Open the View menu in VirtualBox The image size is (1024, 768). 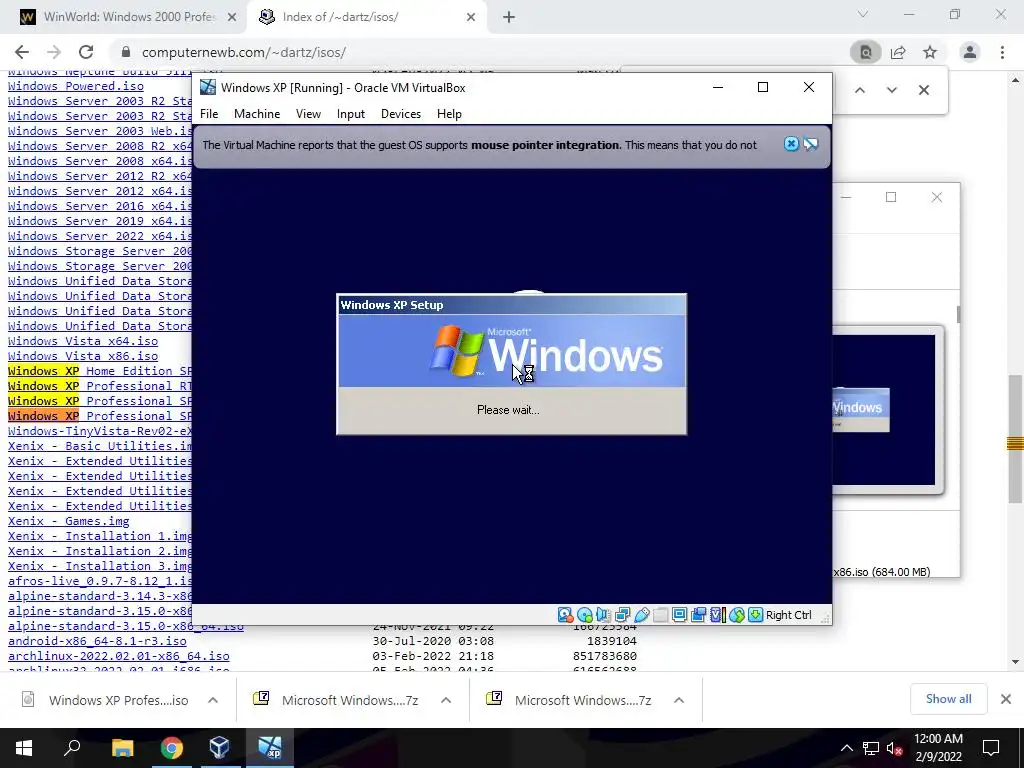coord(308,114)
